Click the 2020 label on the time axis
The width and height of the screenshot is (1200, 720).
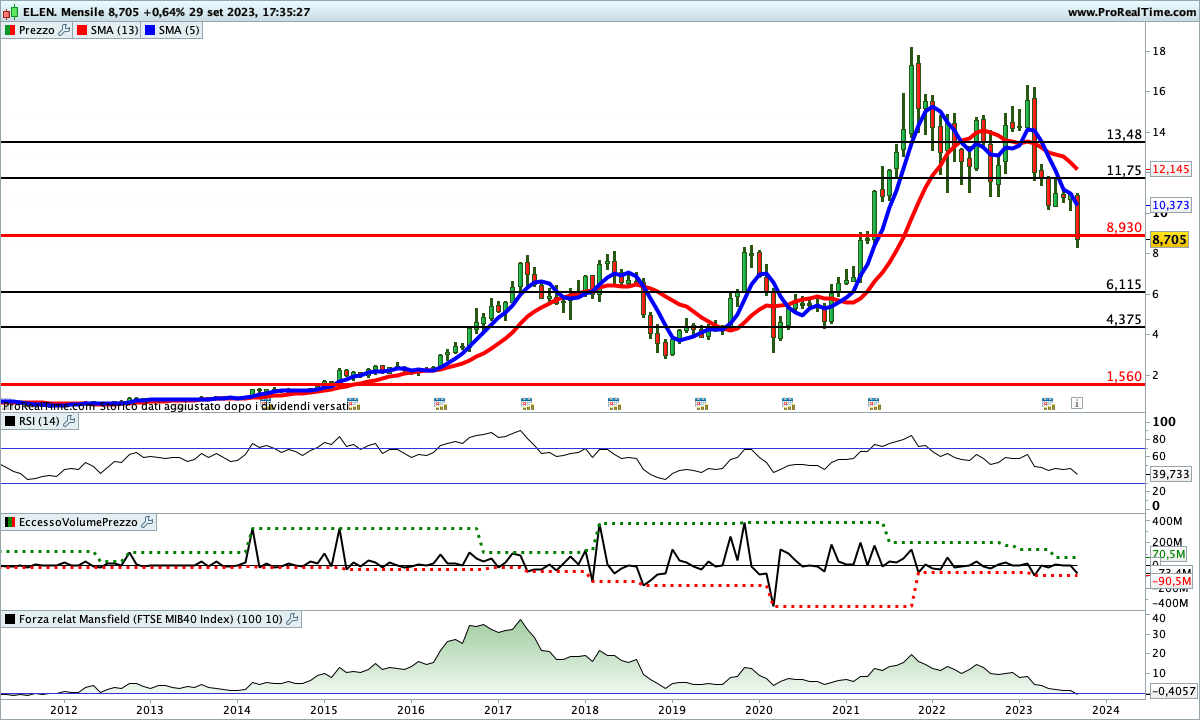click(758, 709)
